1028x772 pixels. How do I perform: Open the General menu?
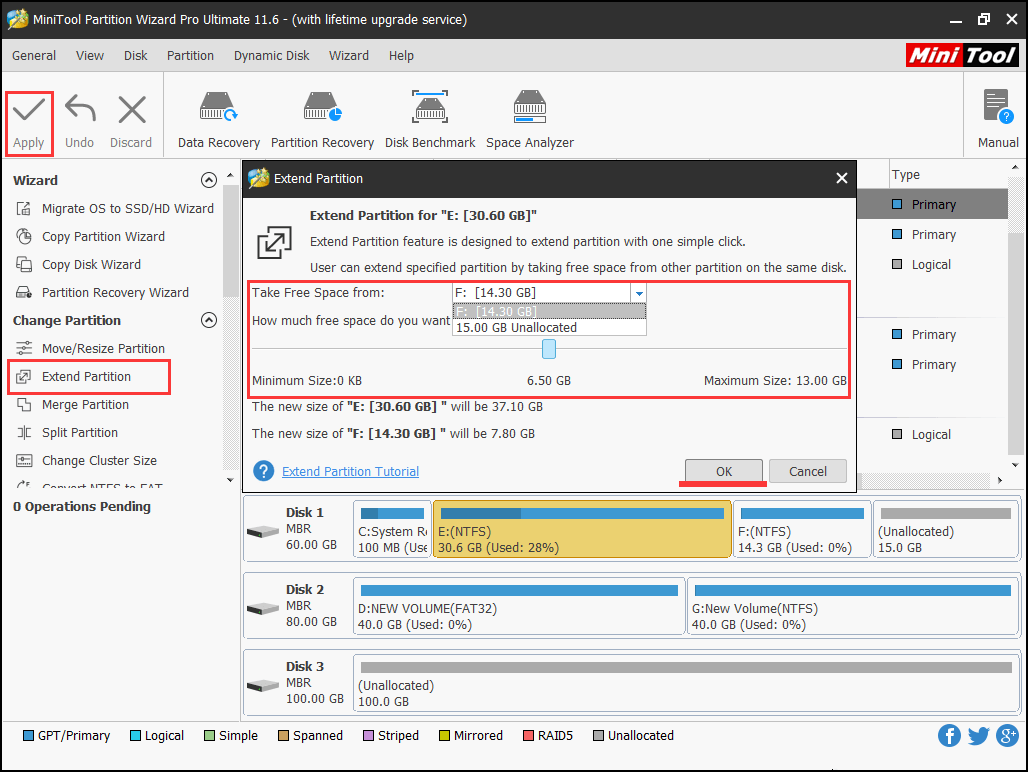click(34, 56)
